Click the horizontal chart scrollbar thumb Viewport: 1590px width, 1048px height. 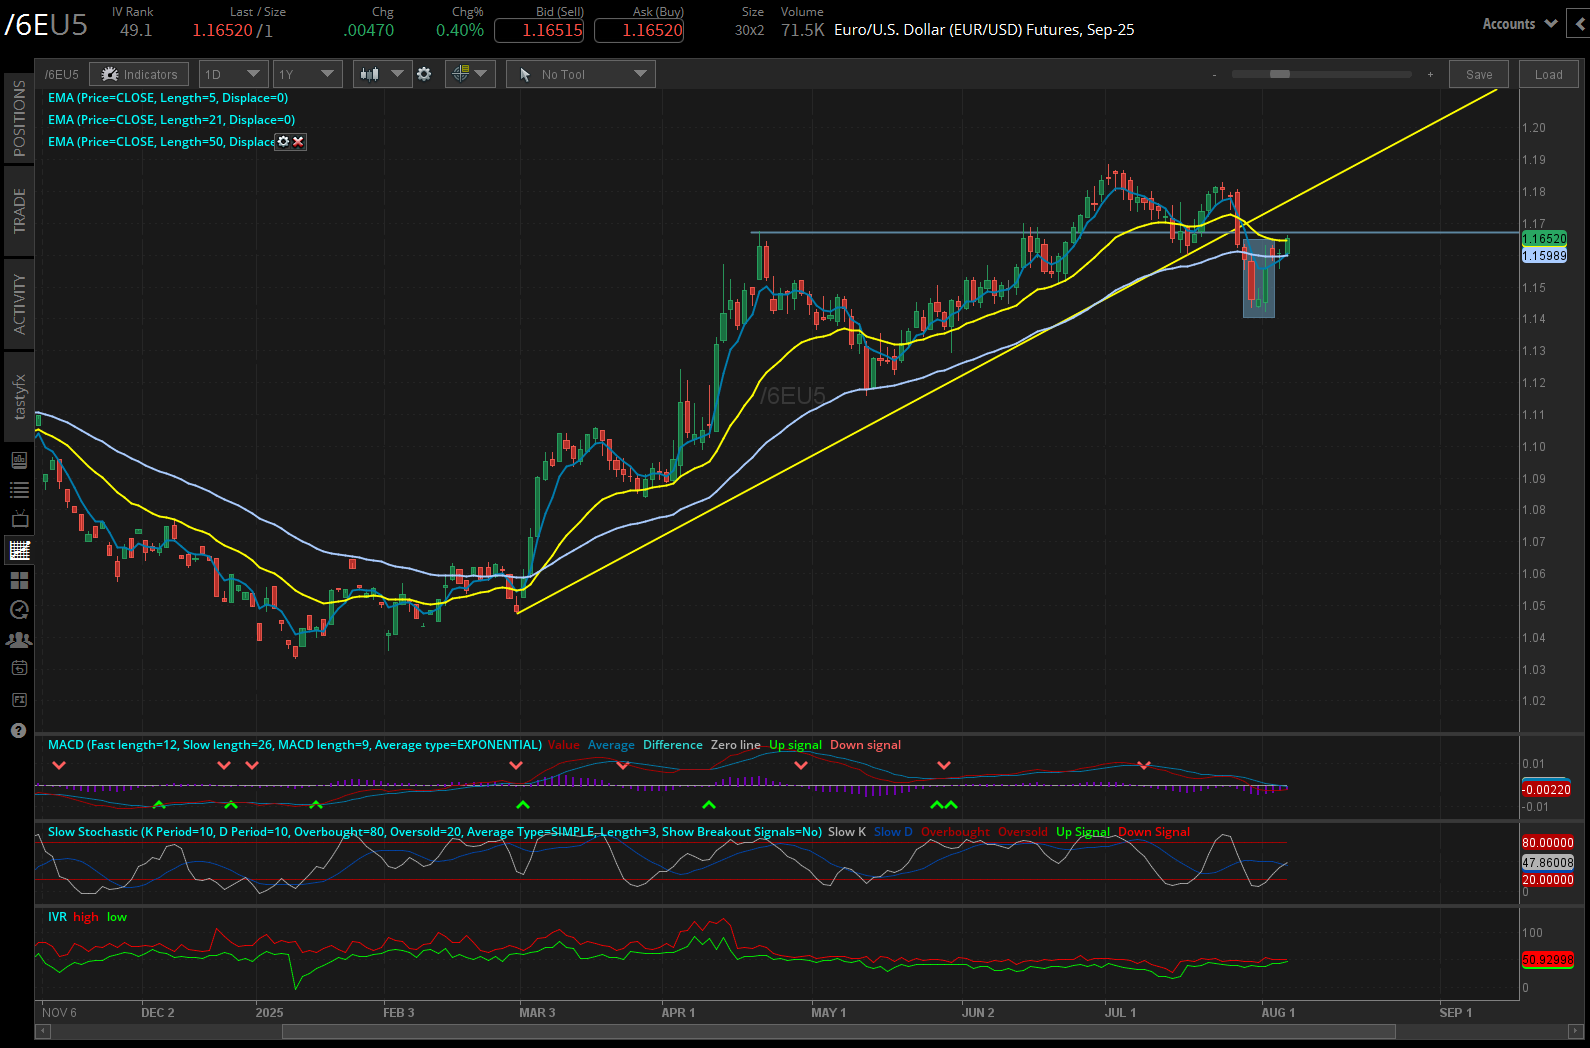tap(839, 1031)
